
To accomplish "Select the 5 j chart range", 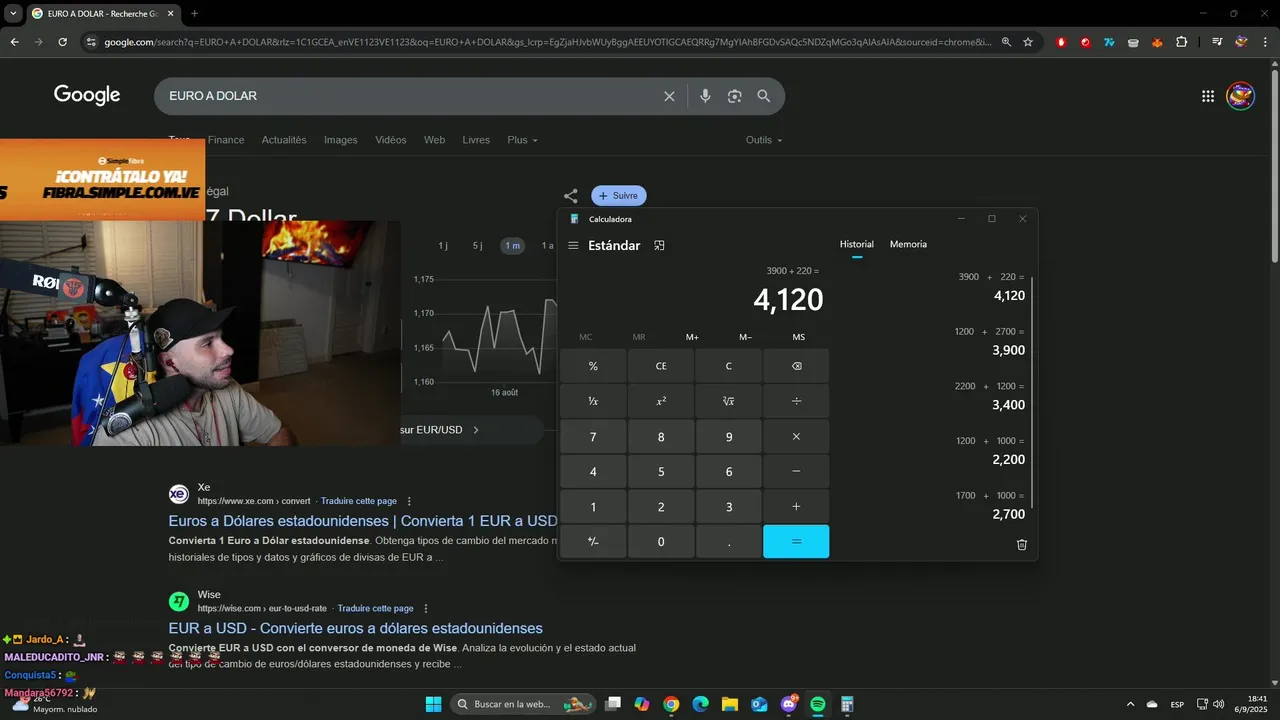I will 477,246.
